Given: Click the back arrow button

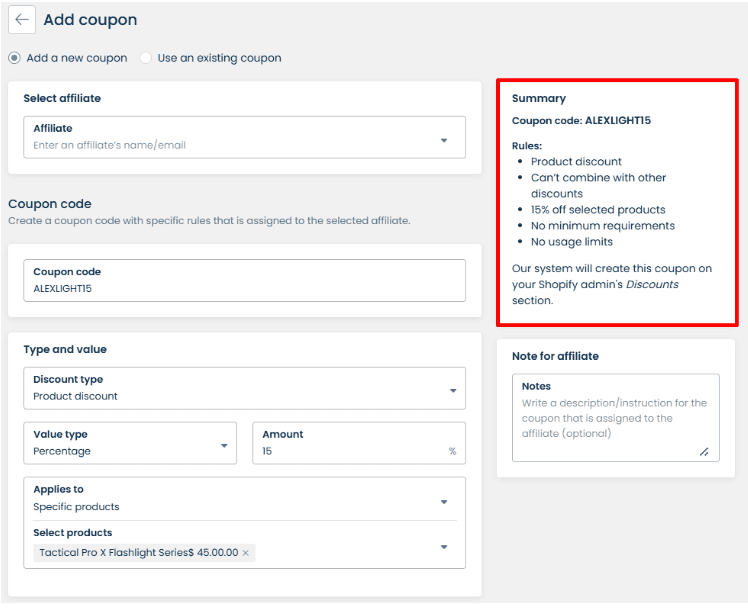Looking at the screenshot, I should 22,20.
